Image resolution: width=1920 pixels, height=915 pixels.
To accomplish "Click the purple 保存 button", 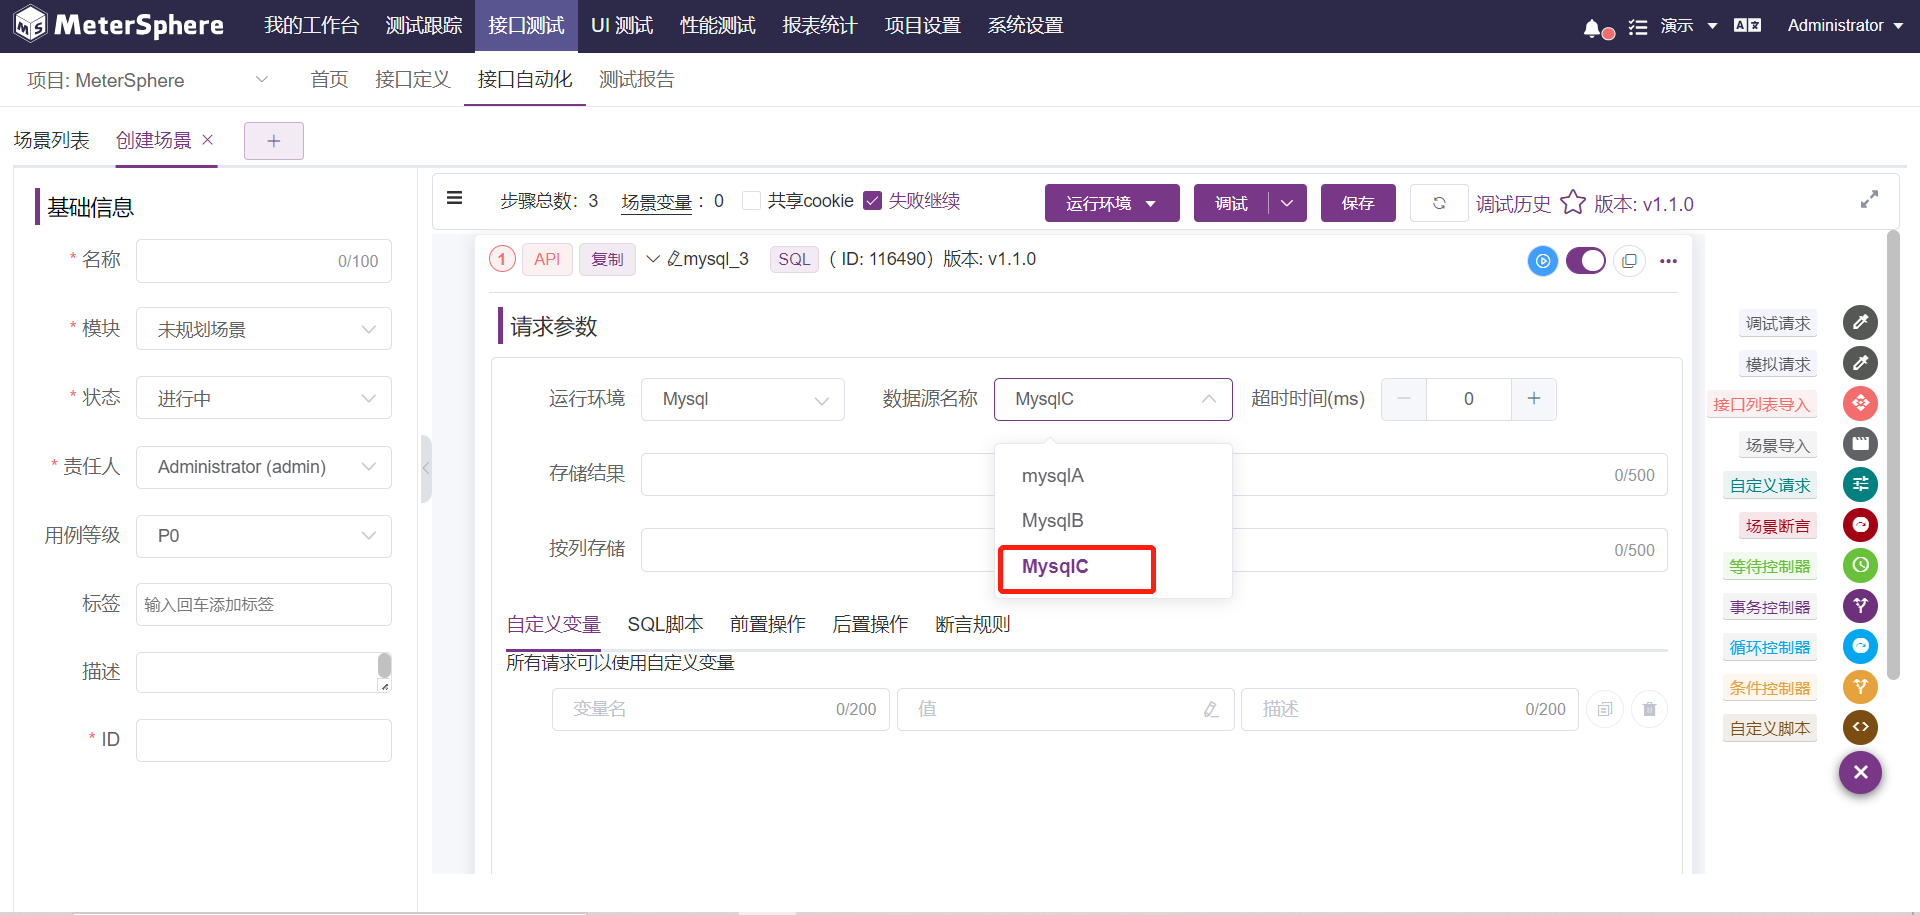I will click(1358, 203).
